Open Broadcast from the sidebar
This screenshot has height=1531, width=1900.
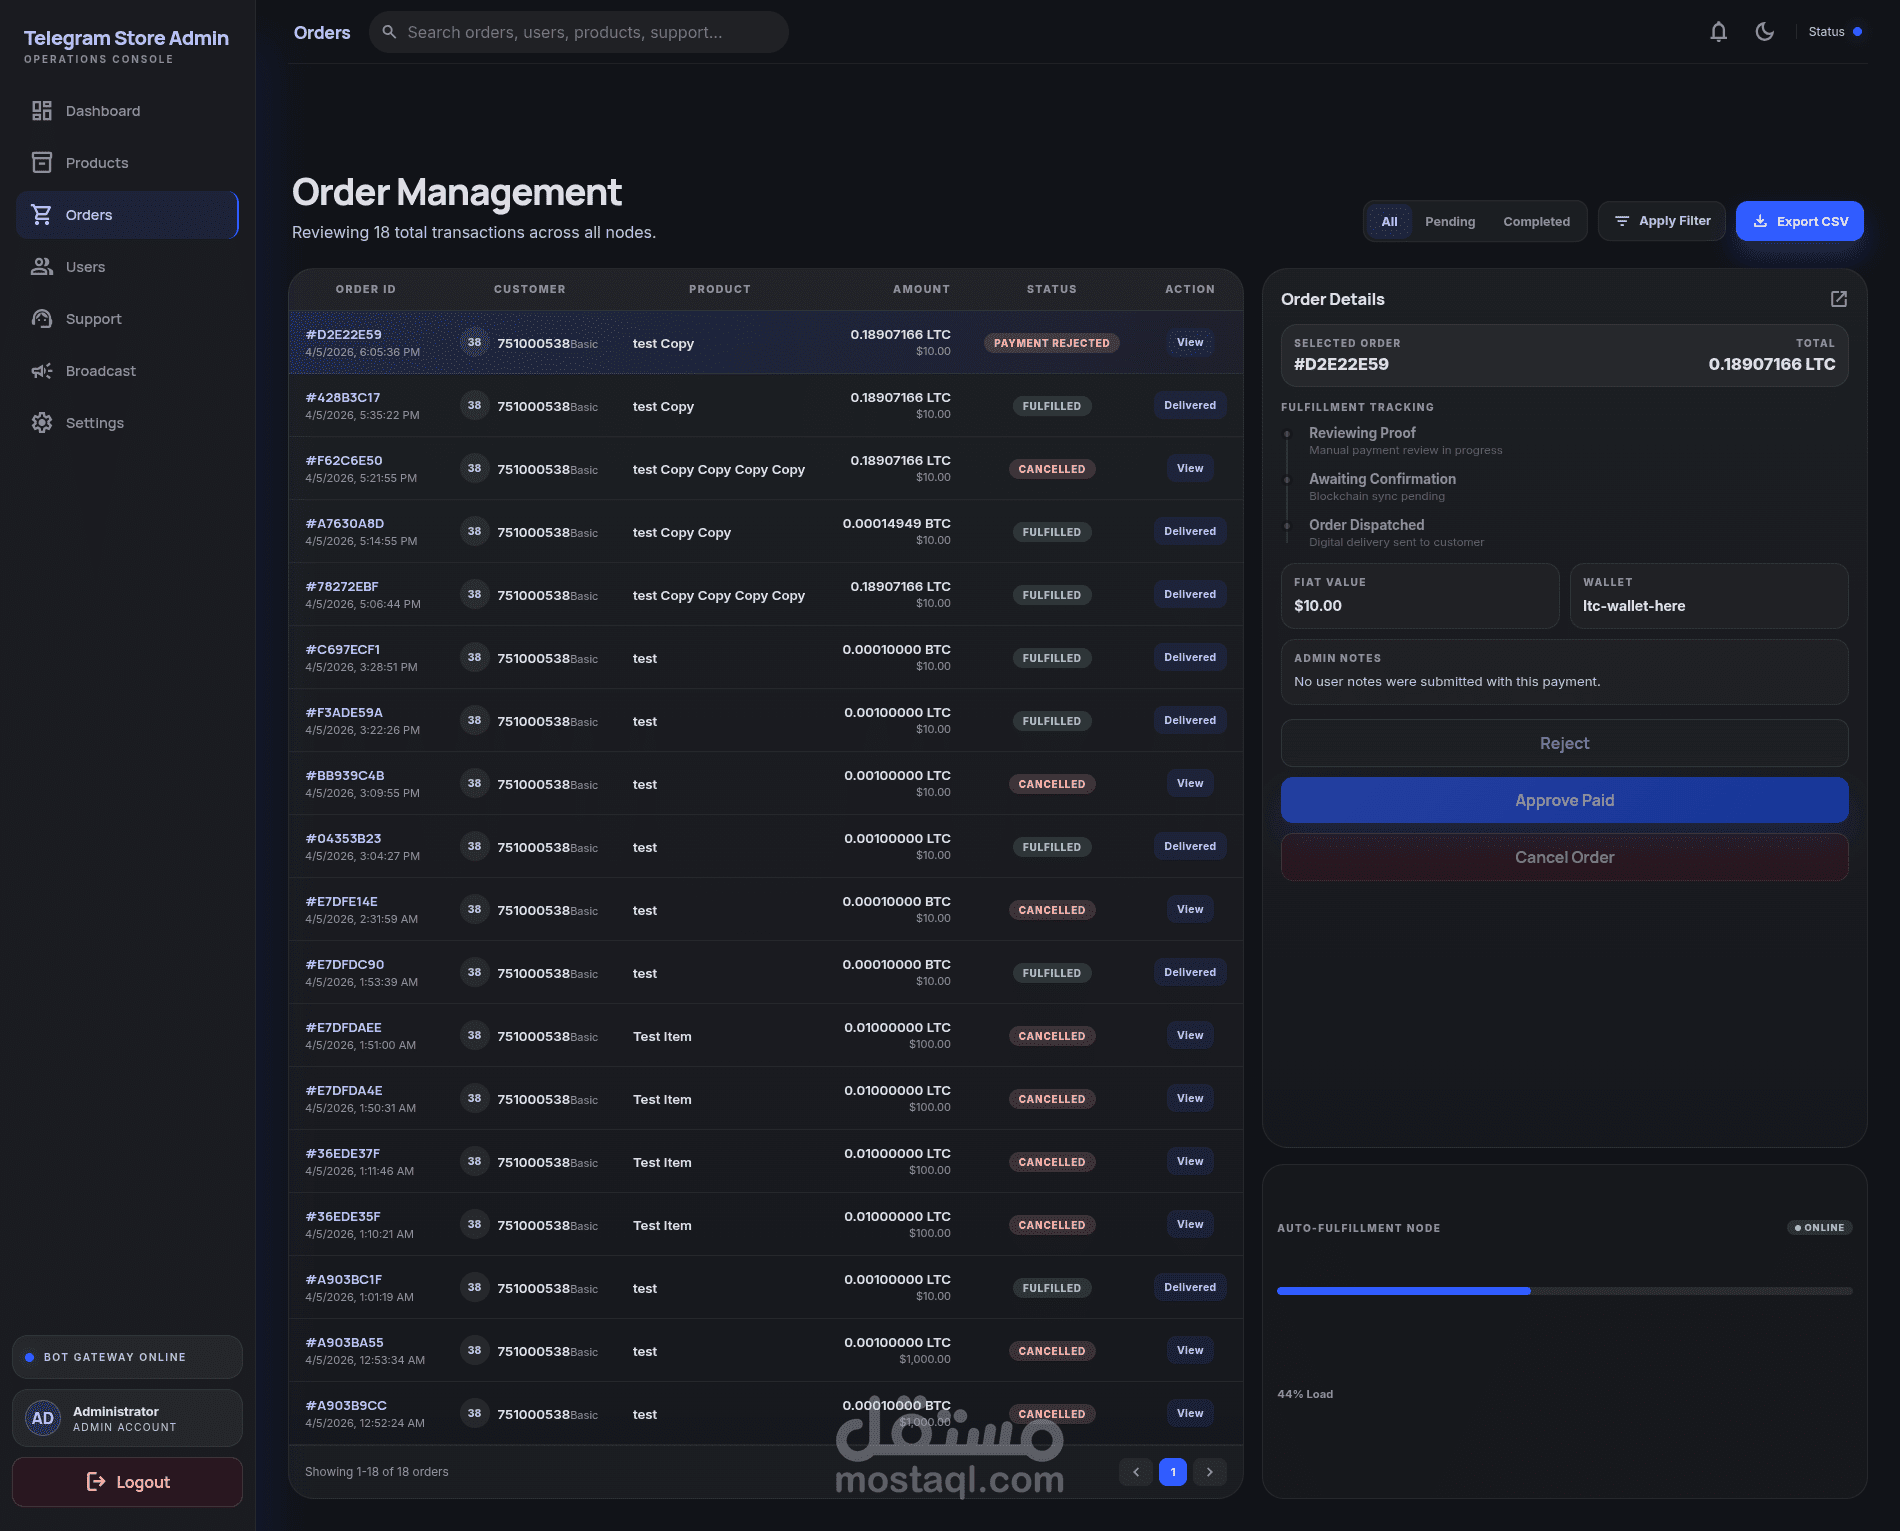point(127,371)
